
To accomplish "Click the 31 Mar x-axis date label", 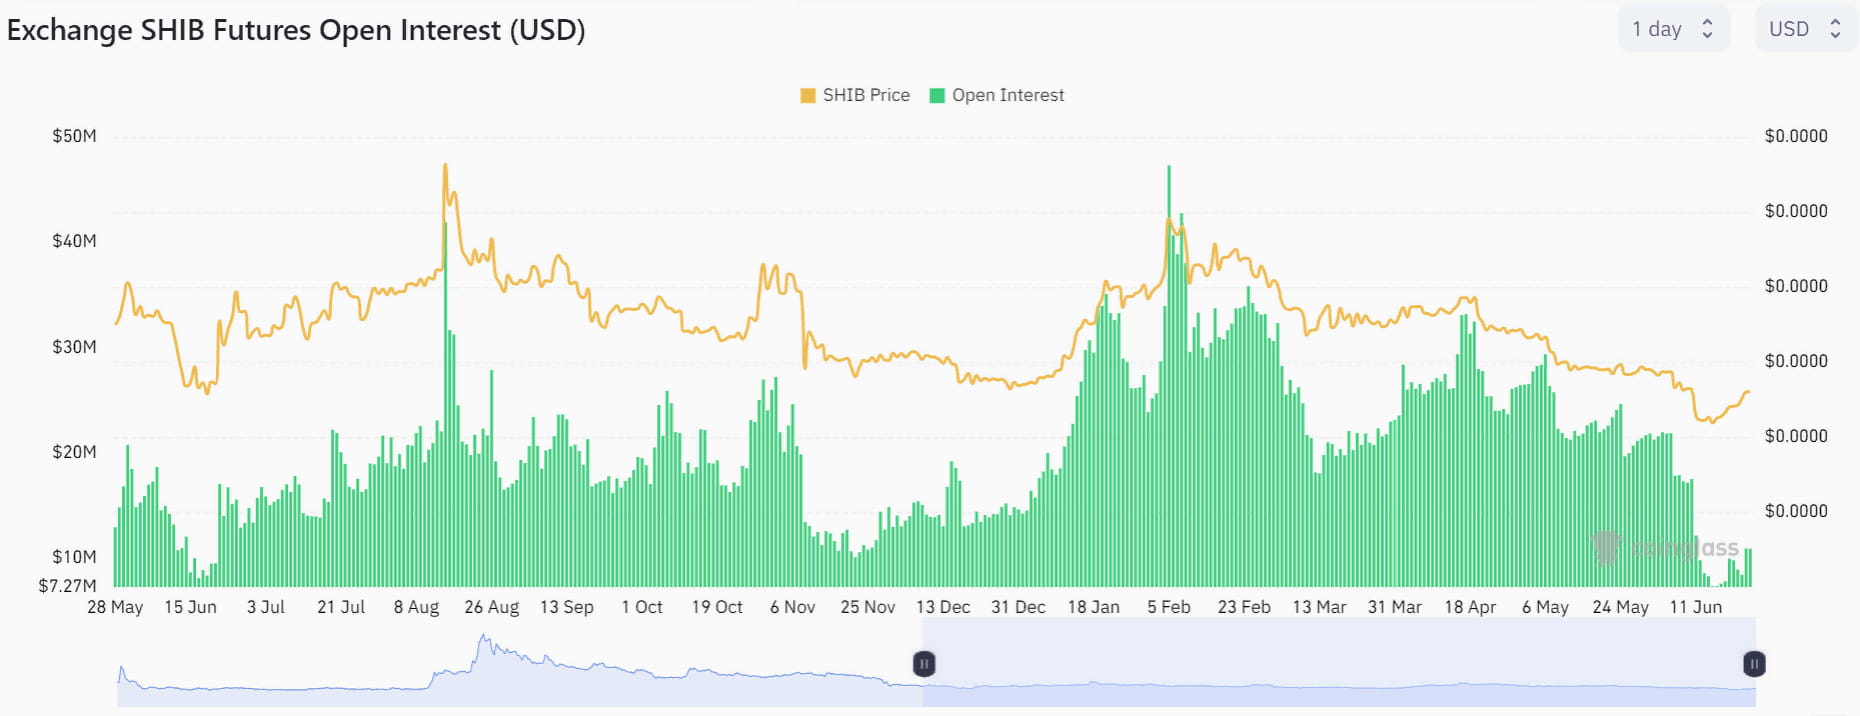I will pyautogui.click(x=1395, y=607).
